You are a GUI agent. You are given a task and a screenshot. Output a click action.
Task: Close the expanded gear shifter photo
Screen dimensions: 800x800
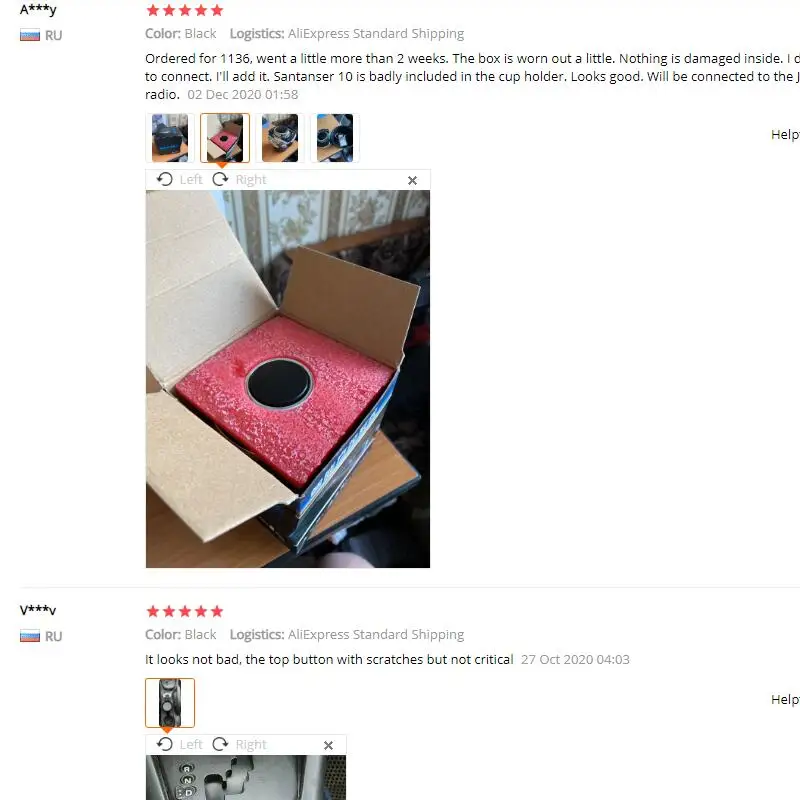329,745
